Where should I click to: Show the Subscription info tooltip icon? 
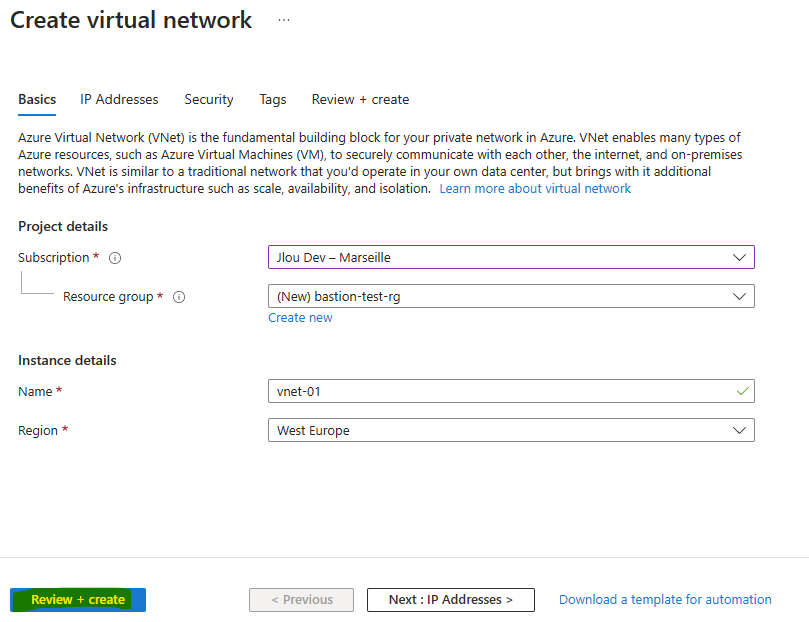tap(115, 258)
